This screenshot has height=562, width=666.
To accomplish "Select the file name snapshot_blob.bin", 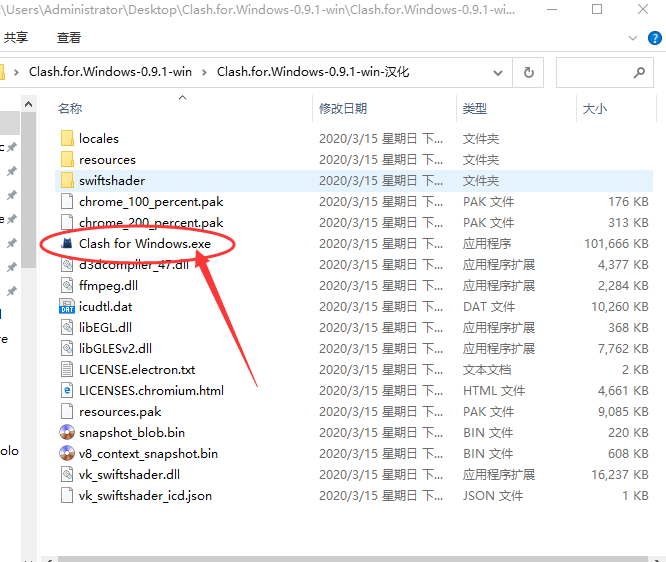I will [132, 432].
